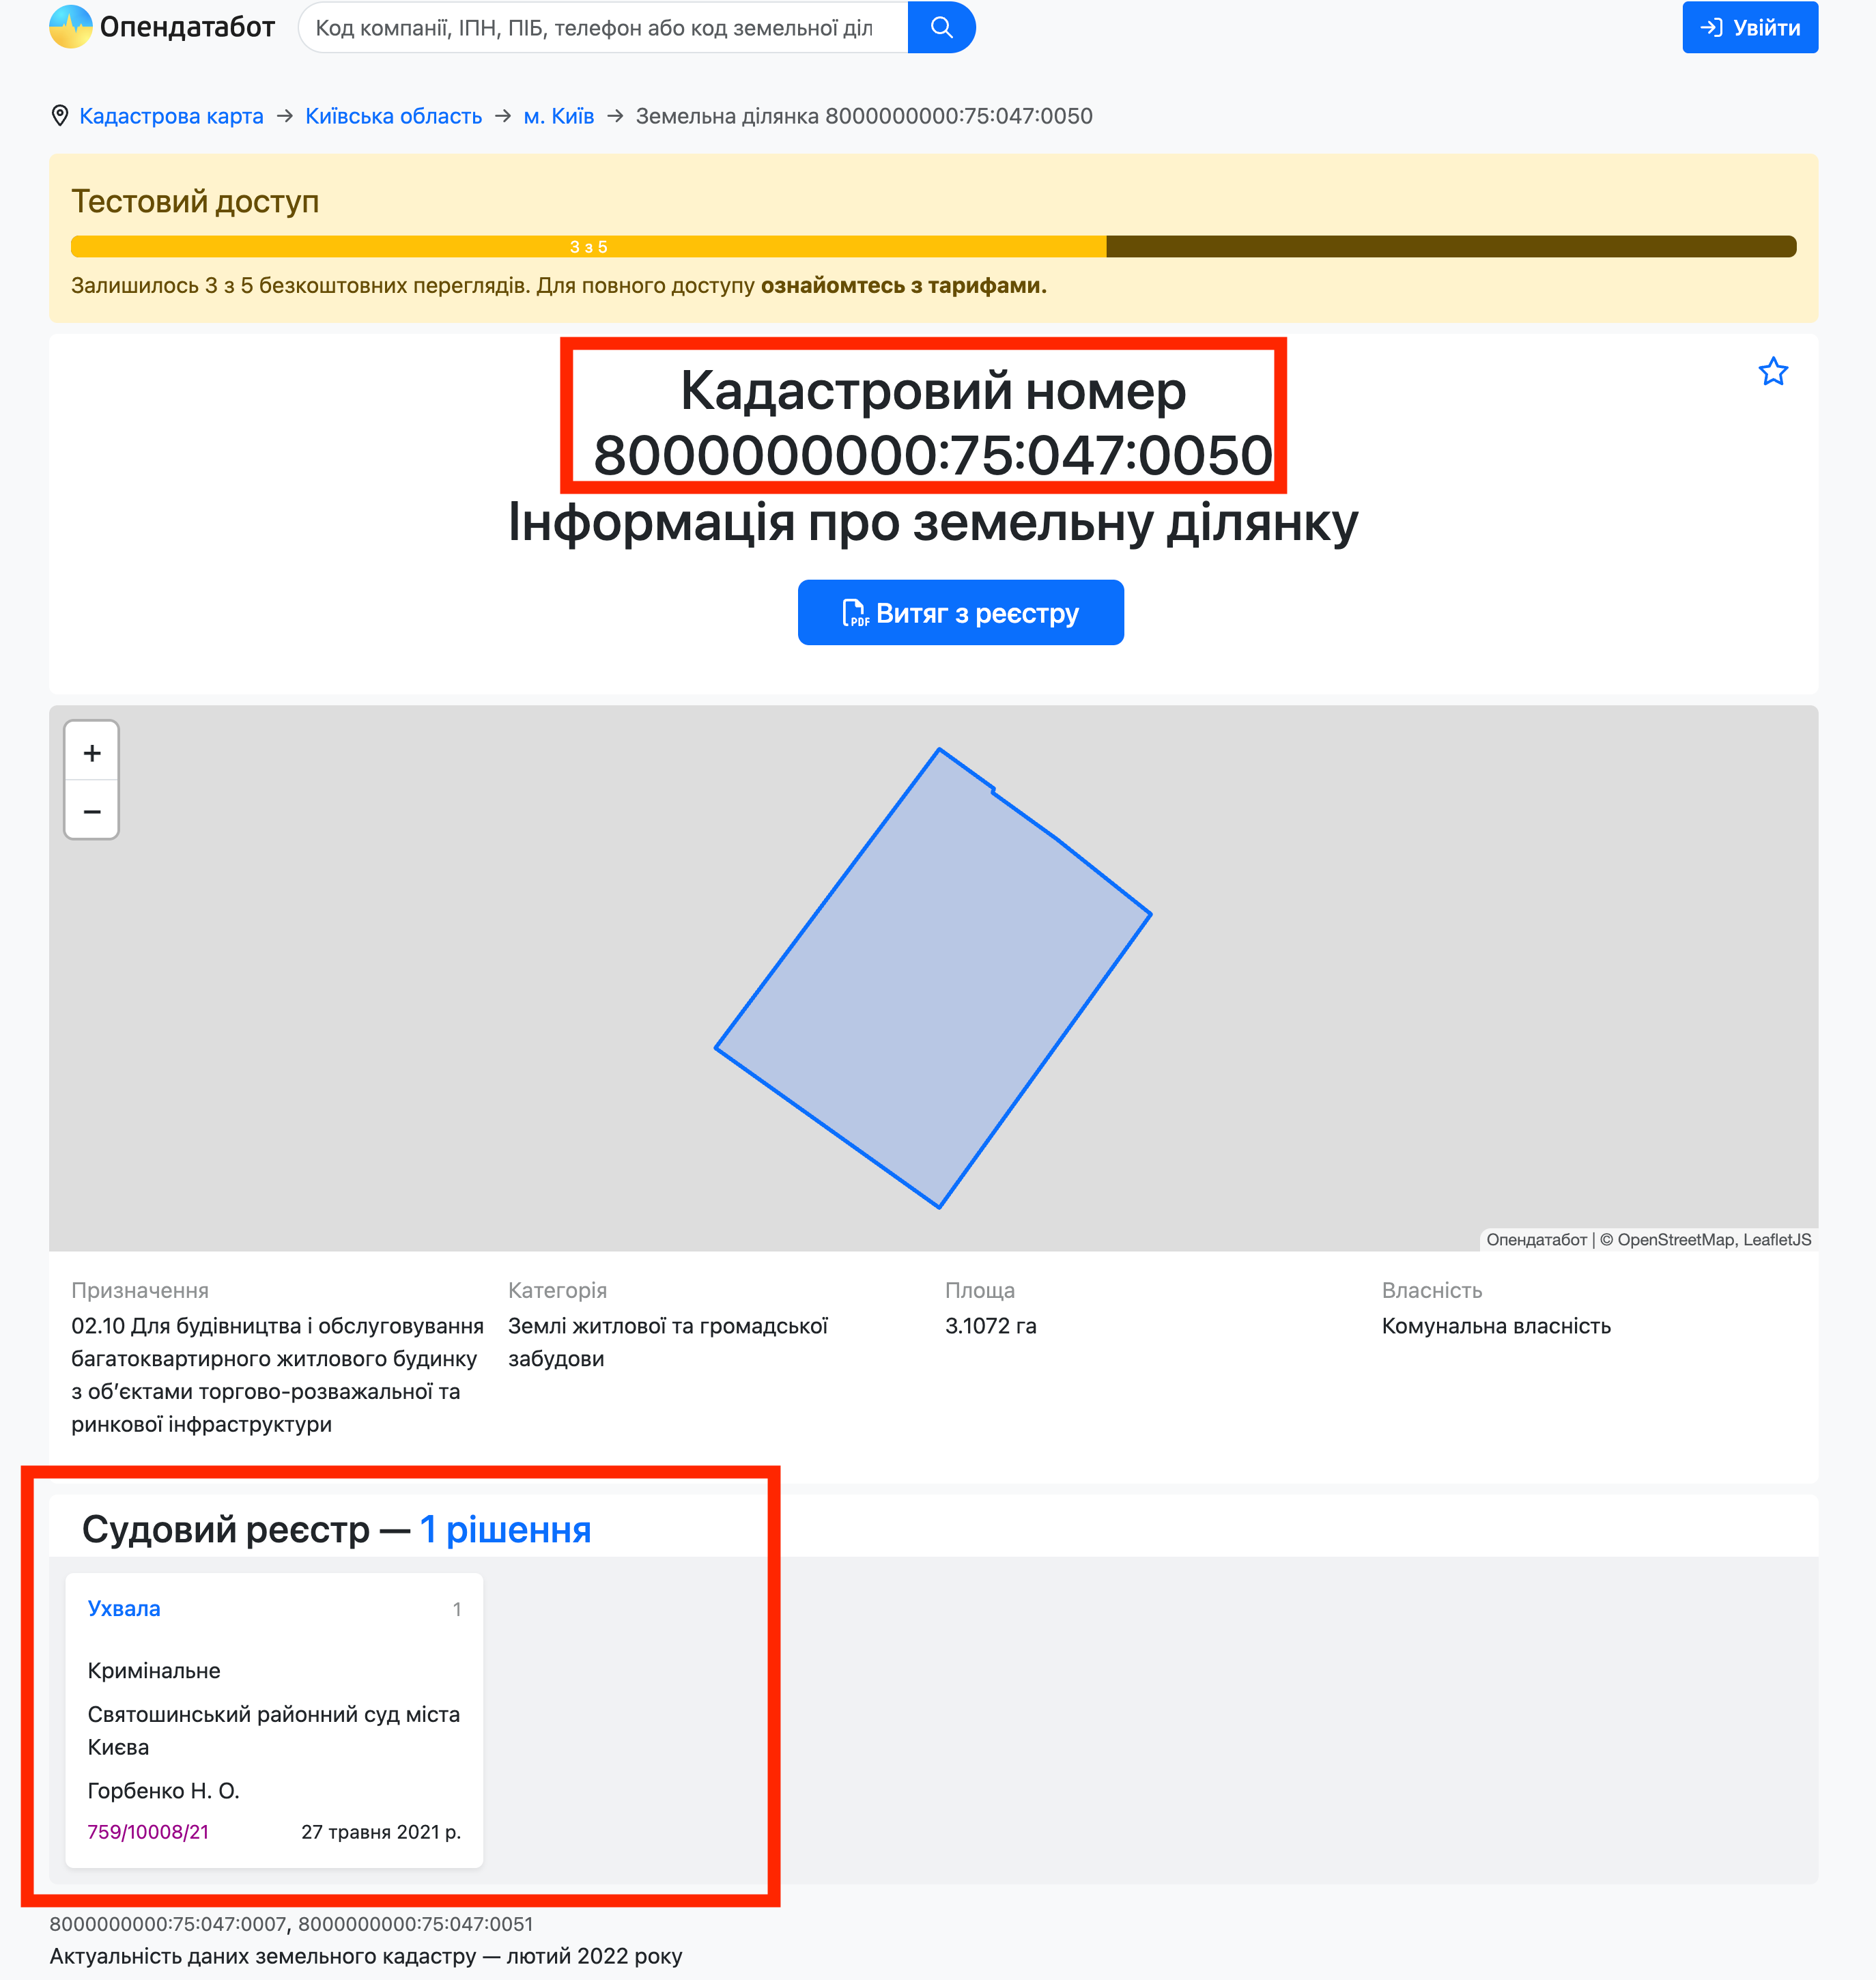Click the Тестовий доступ heading
Screen dimensions: 1876x1980
(195, 201)
